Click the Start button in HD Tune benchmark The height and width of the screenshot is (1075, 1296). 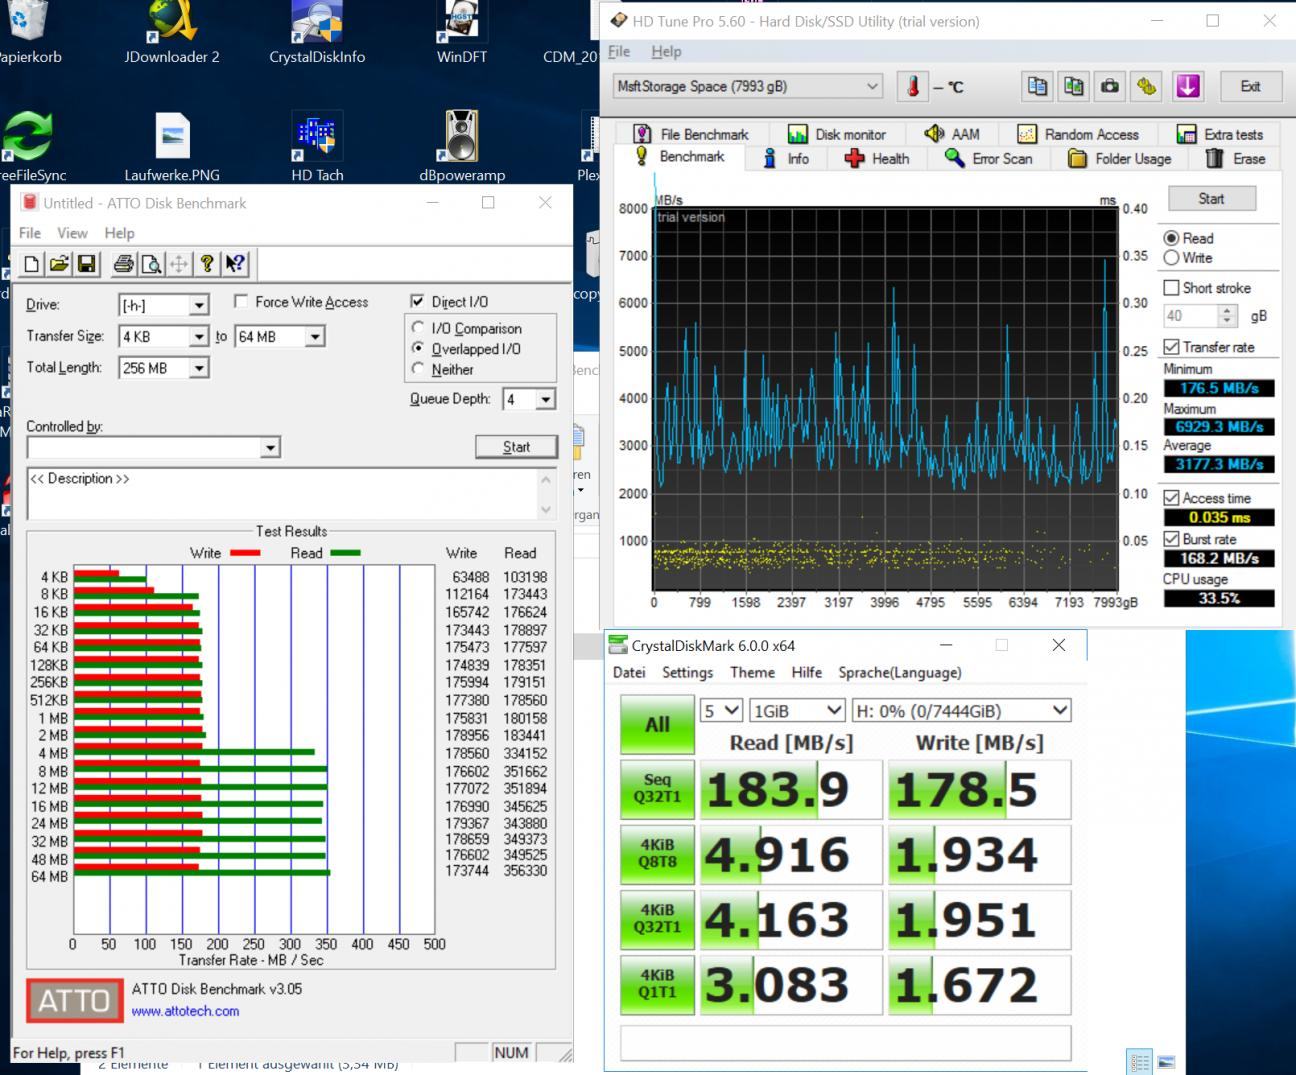click(x=1211, y=198)
